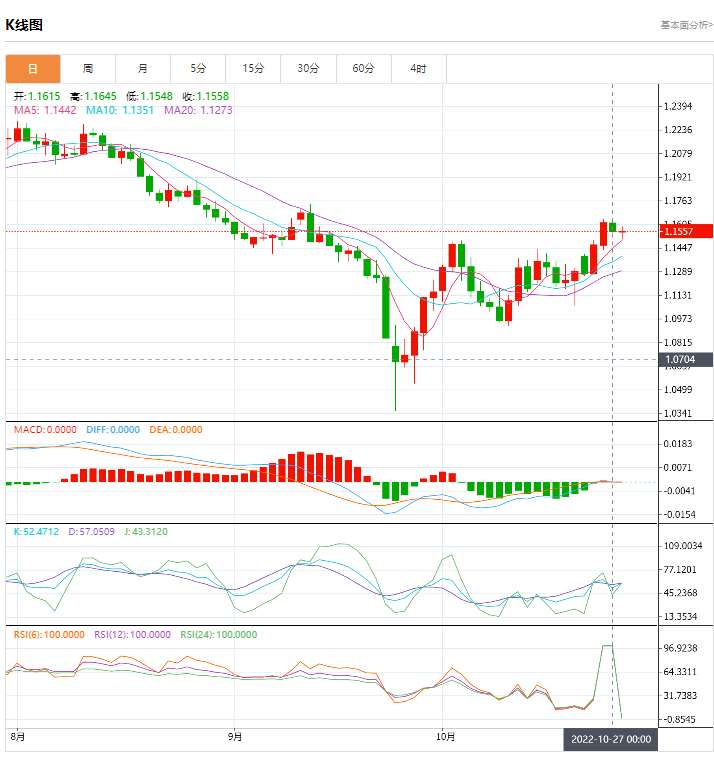Open the 60分 interval tab
This screenshot has height=759, width=714.
363,69
